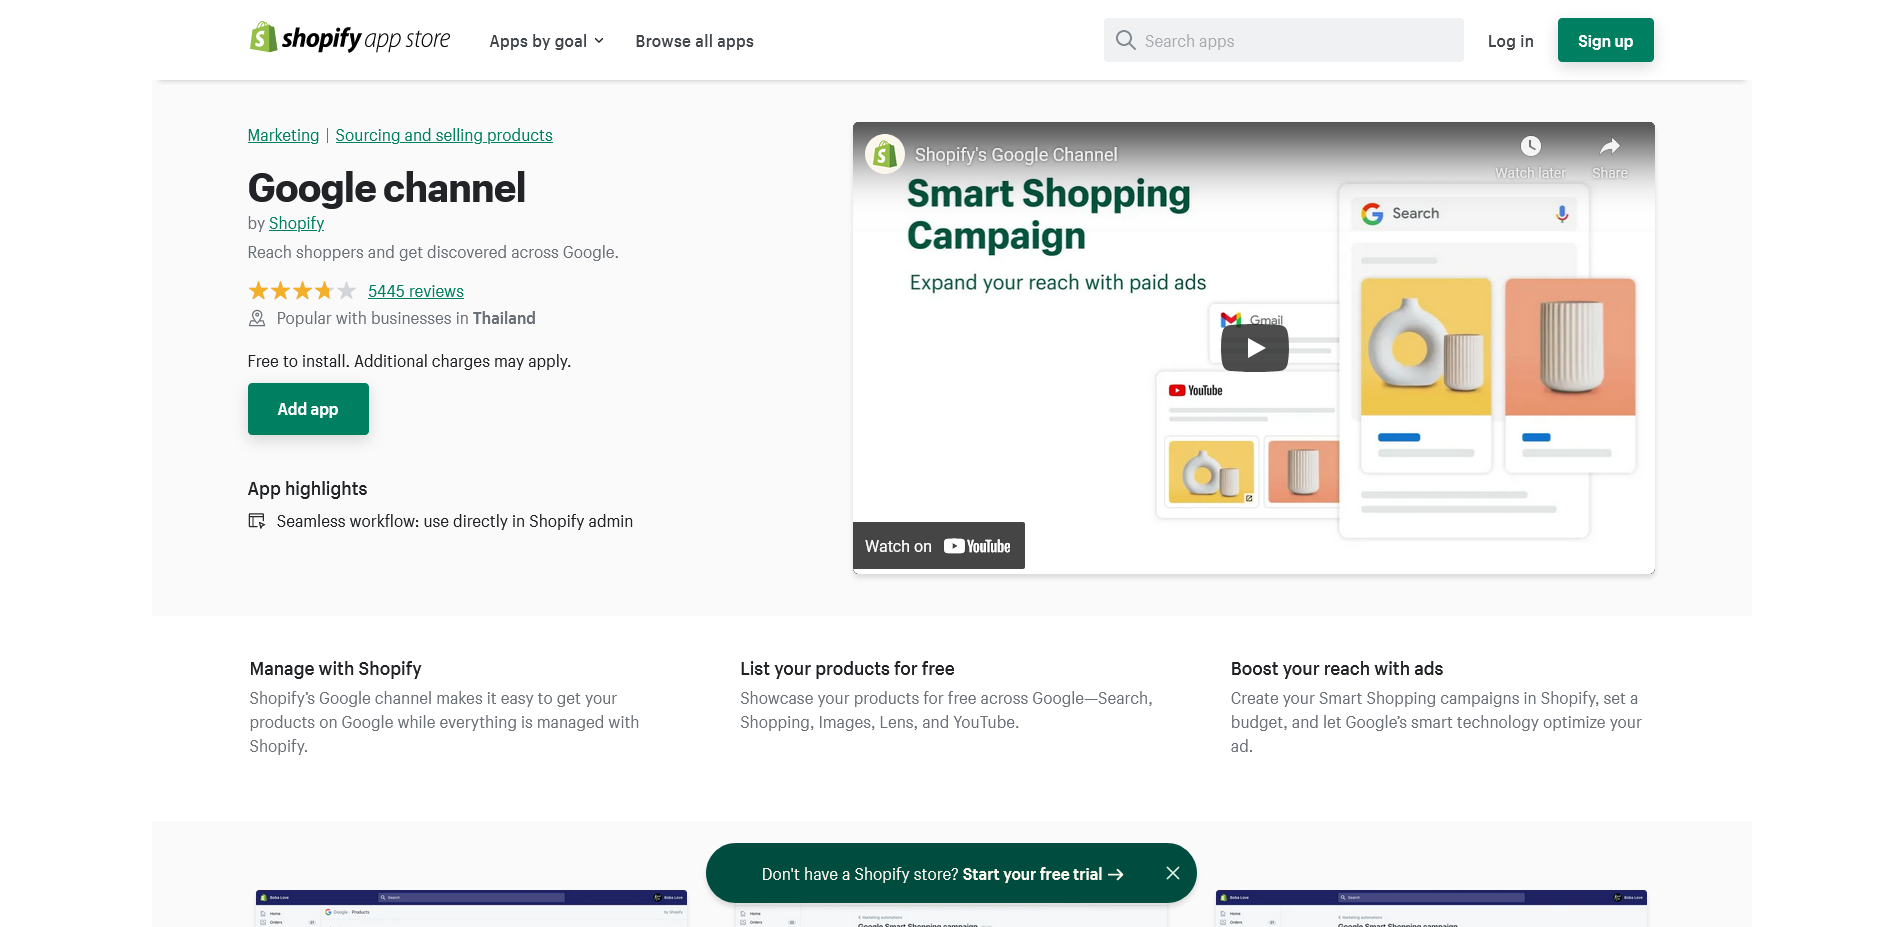This screenshot has height=927, width=1903.
Task: Click into the Search apps field
Action: coord(1295,41)
